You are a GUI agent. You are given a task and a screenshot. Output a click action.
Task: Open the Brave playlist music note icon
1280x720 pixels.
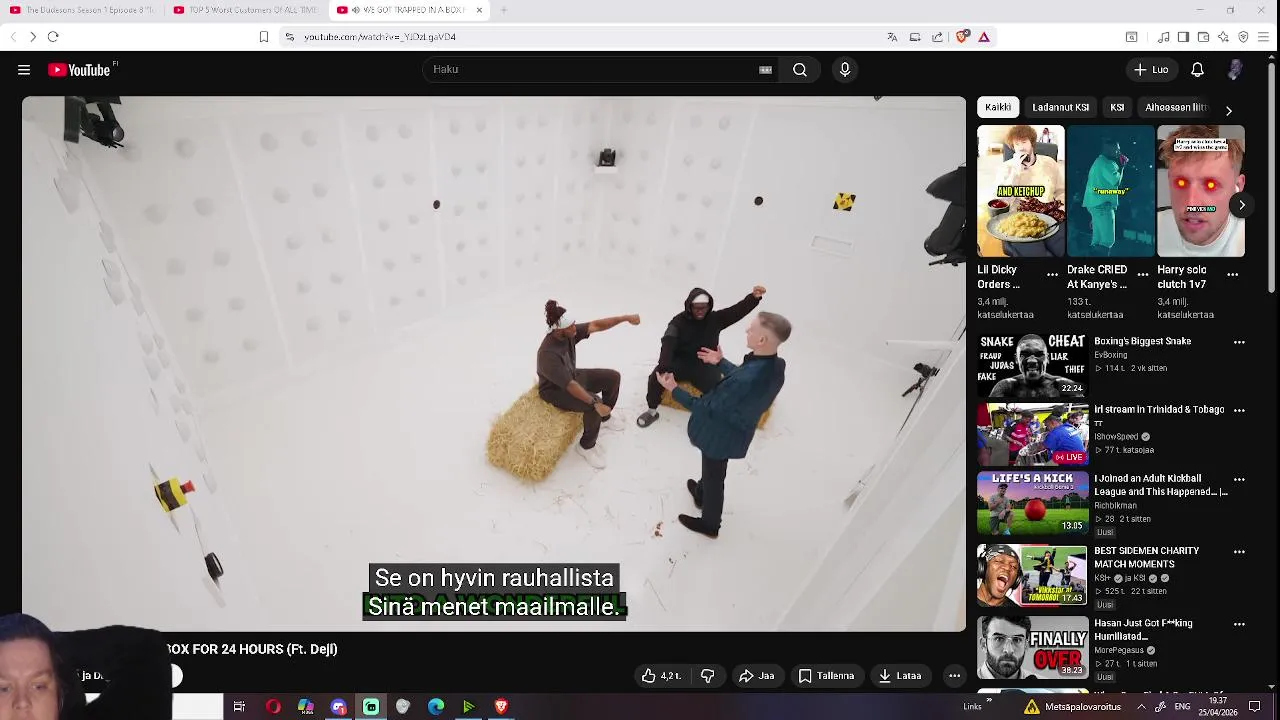[x=1164, y=37]
